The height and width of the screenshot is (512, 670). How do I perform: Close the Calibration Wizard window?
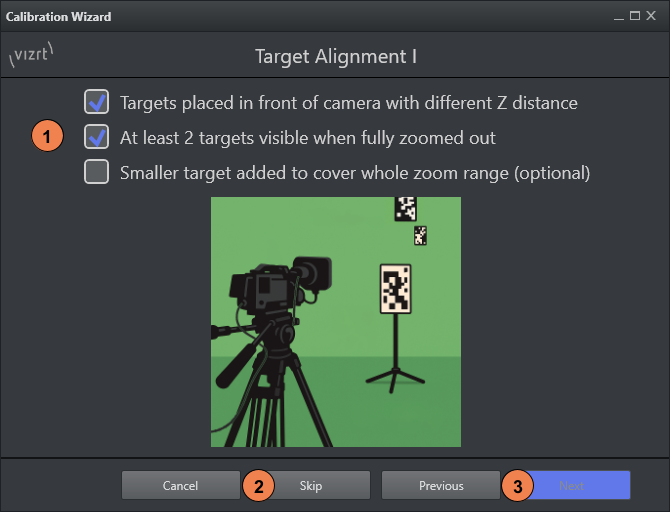pos(653,17)
